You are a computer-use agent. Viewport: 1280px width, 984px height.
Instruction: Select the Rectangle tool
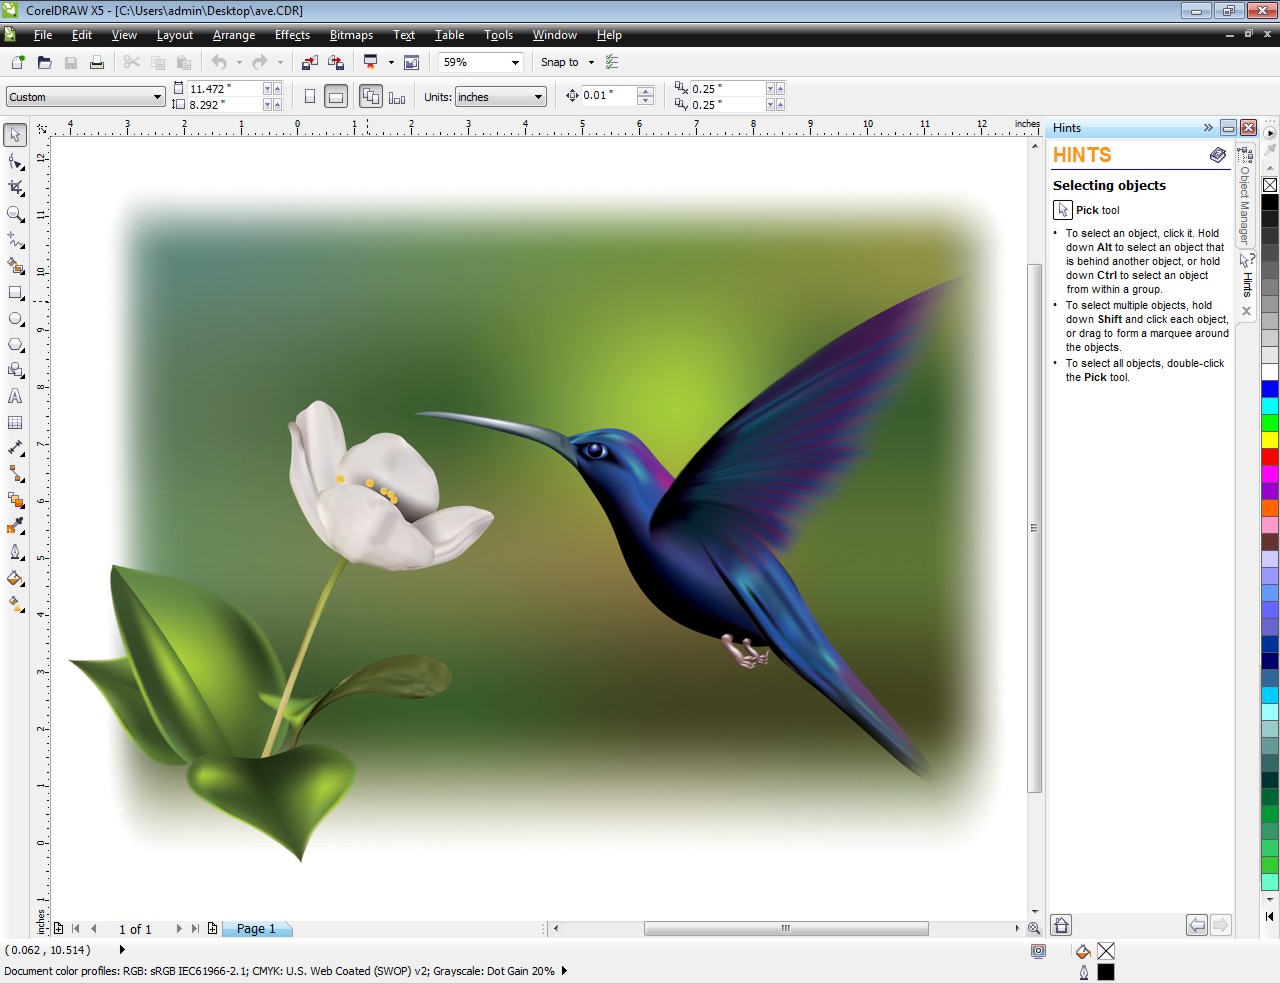(14, 293)
